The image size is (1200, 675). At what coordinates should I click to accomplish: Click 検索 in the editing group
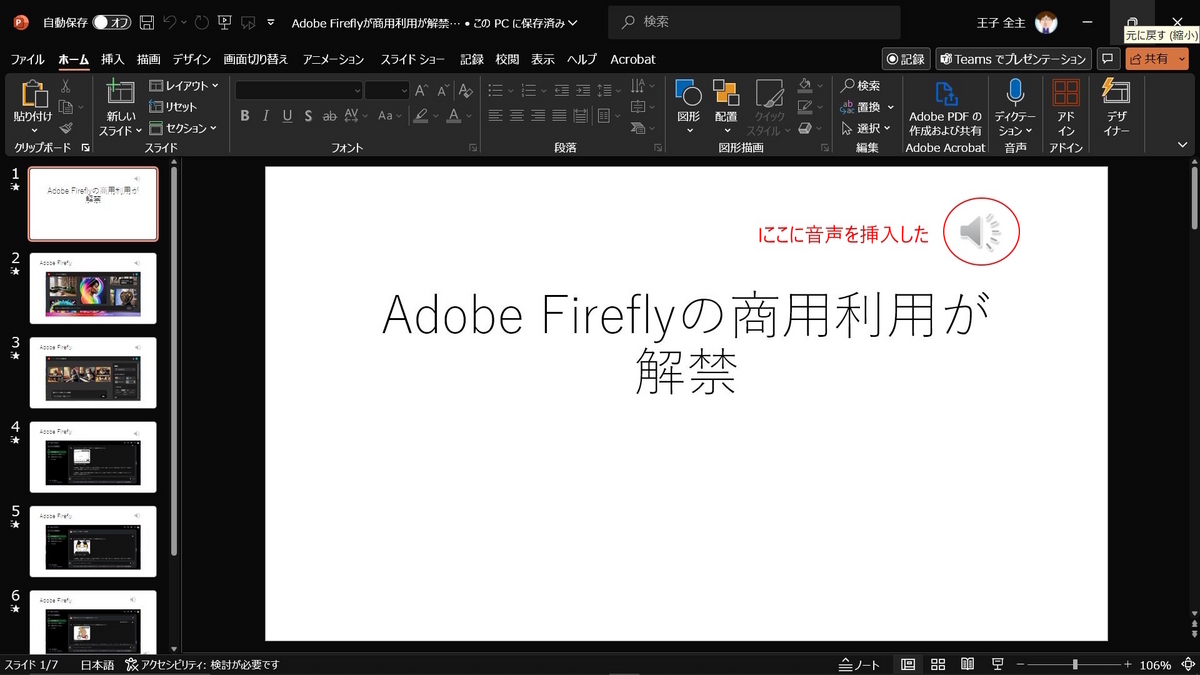point(861,86)
